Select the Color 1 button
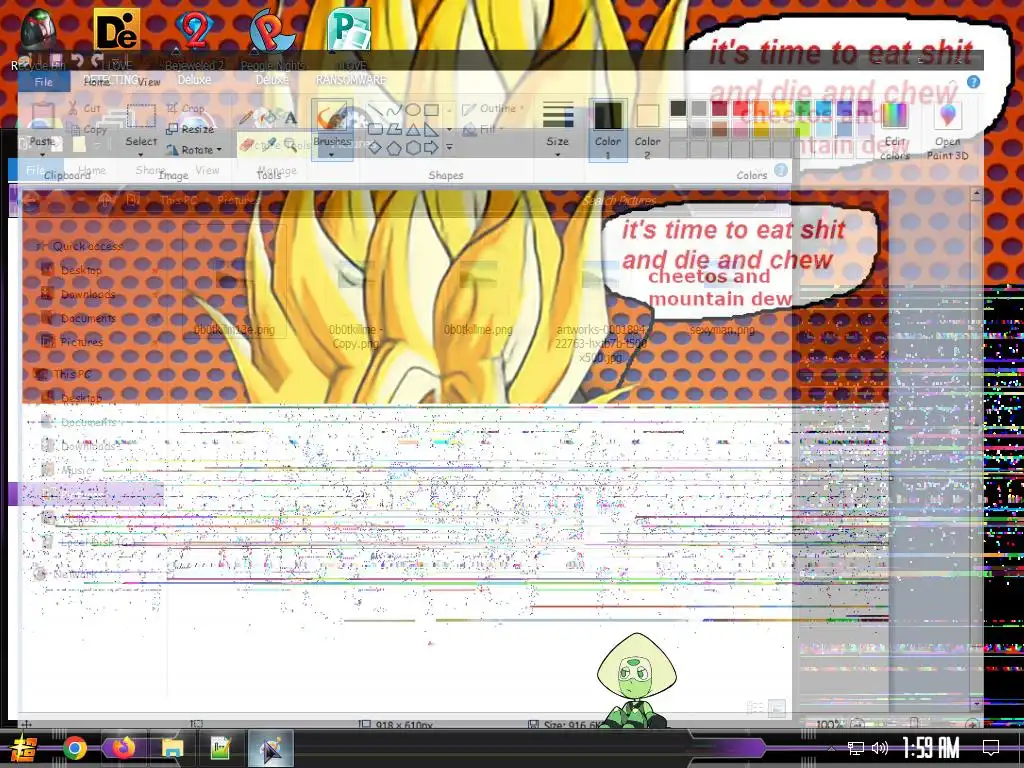 click(607, 129)
